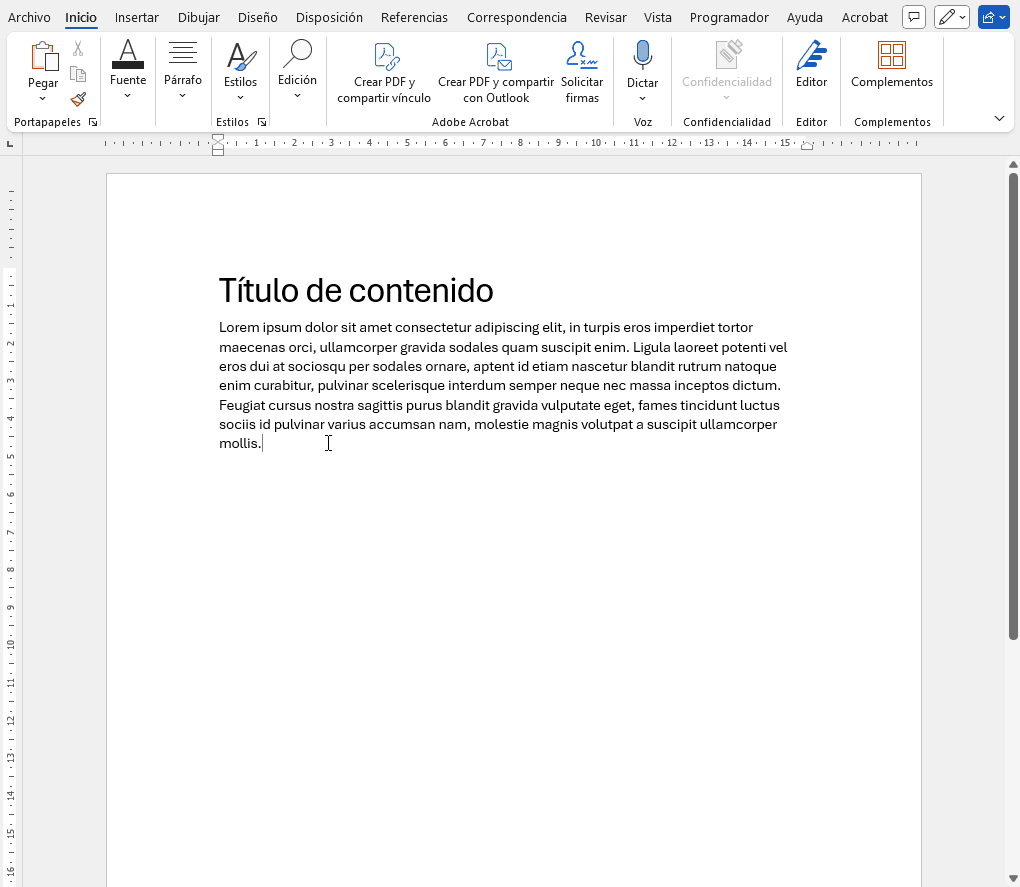Open Complementos add-ins icon
The image size is (1020, 887).
point(891,56)
